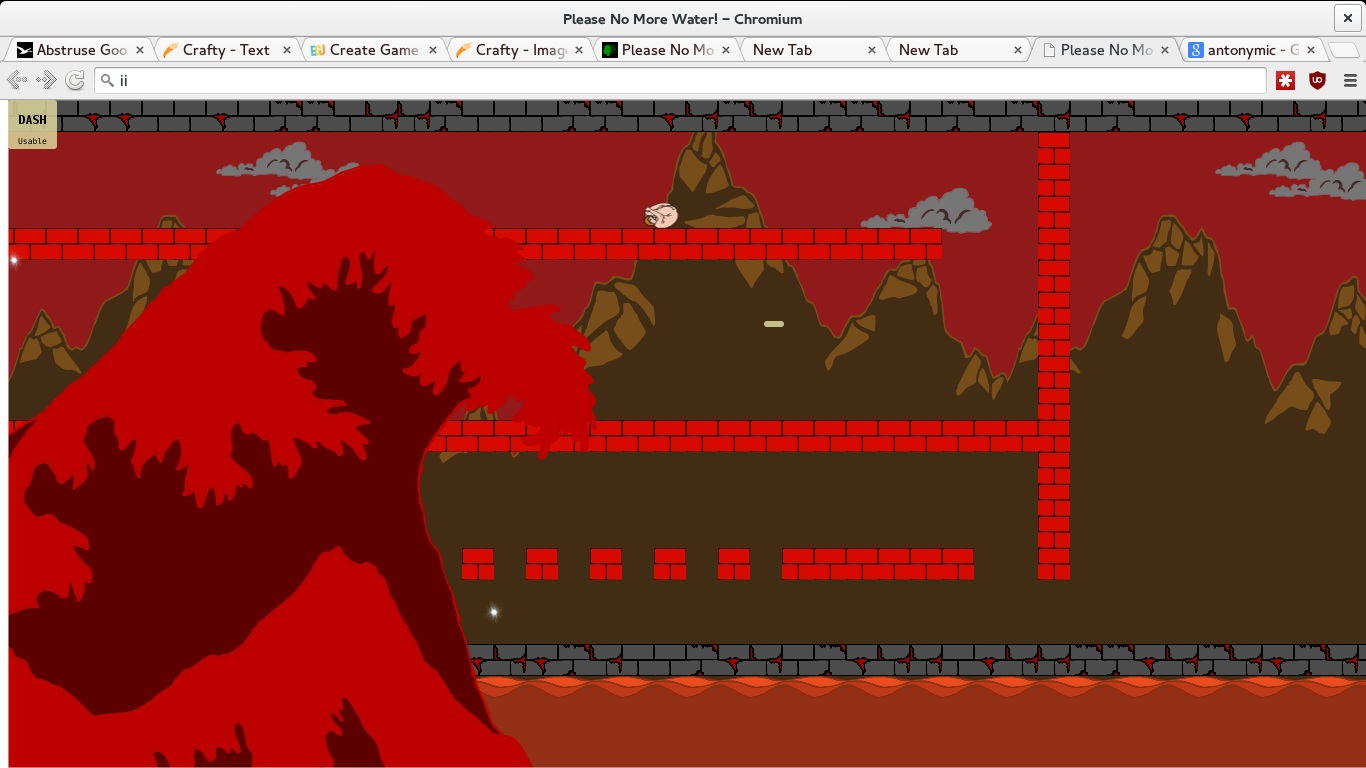Click the address bar containing 'ii'

click(x=680, y=80)
